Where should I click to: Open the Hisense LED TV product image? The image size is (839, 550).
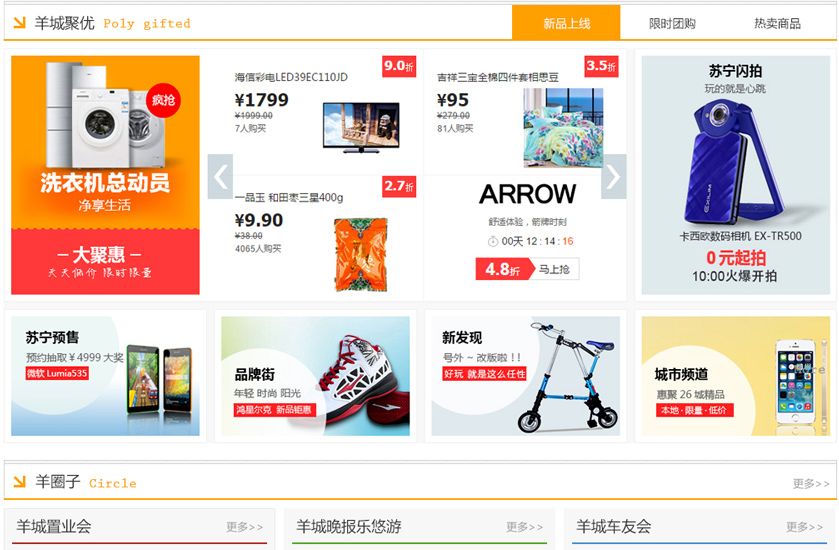361,127
